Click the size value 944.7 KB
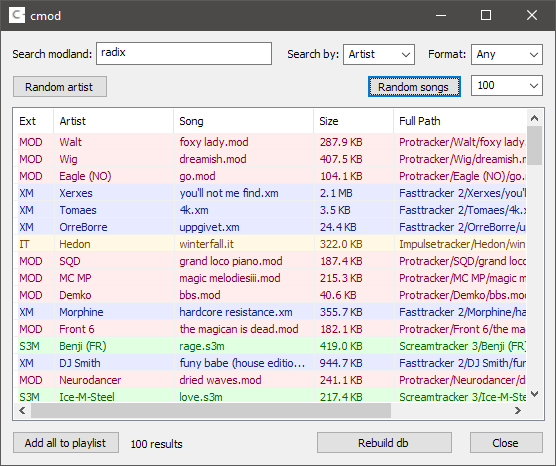 pyautogui.click(x=341, y=364)
